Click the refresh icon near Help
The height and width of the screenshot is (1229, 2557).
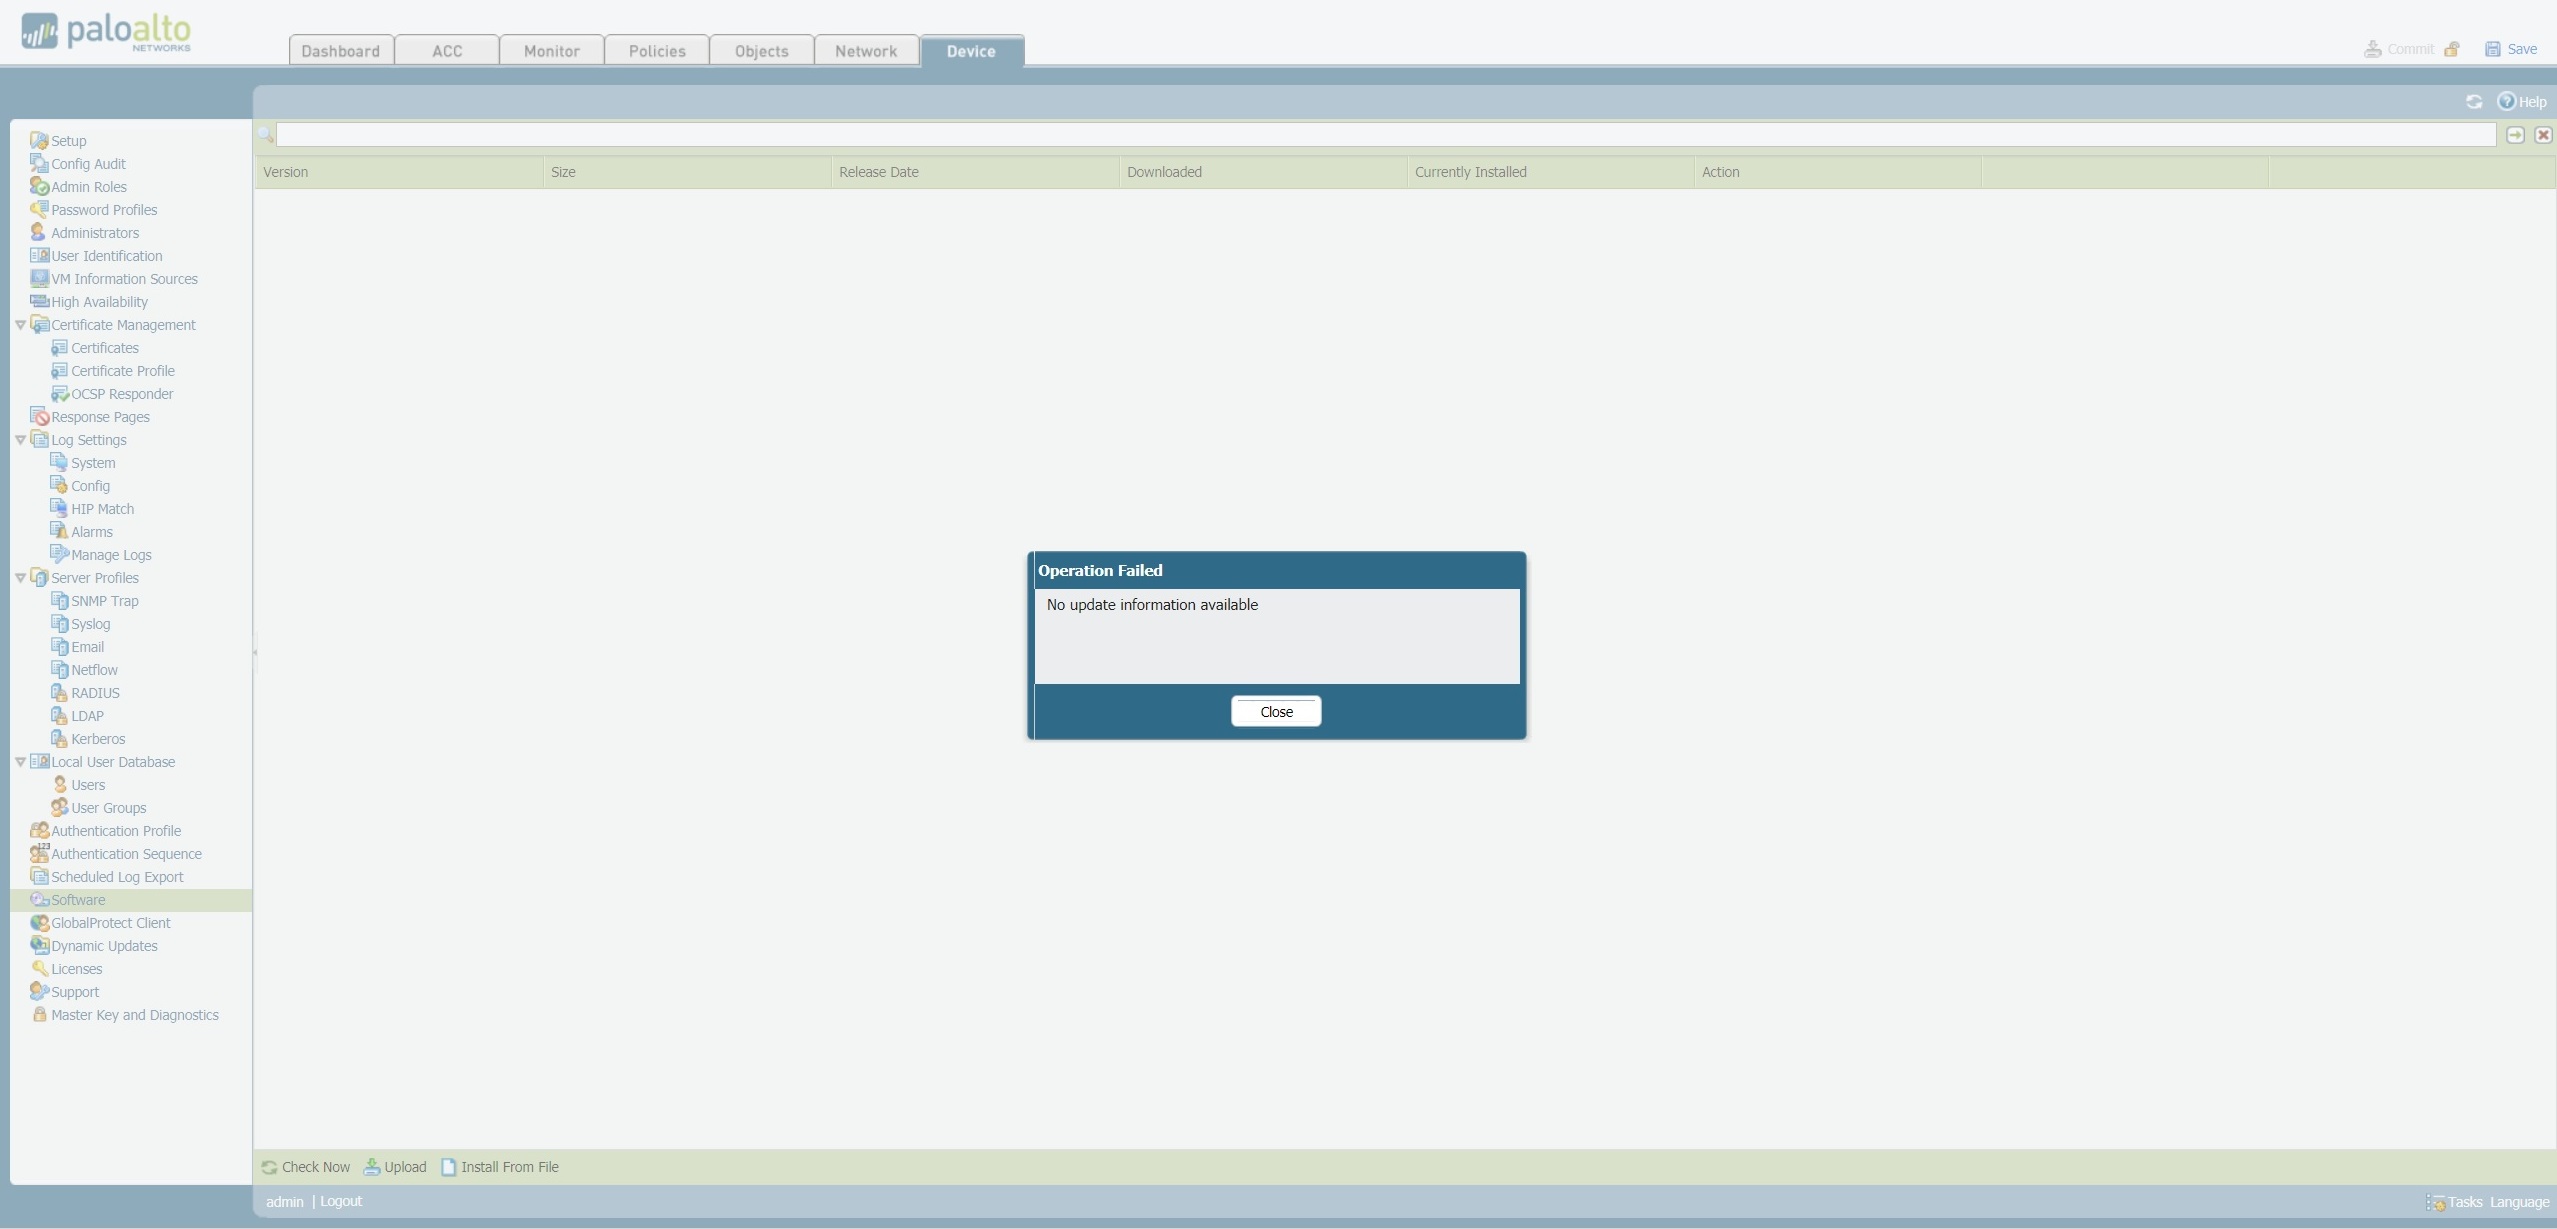pyautogui.click(x=2473, y=101)
